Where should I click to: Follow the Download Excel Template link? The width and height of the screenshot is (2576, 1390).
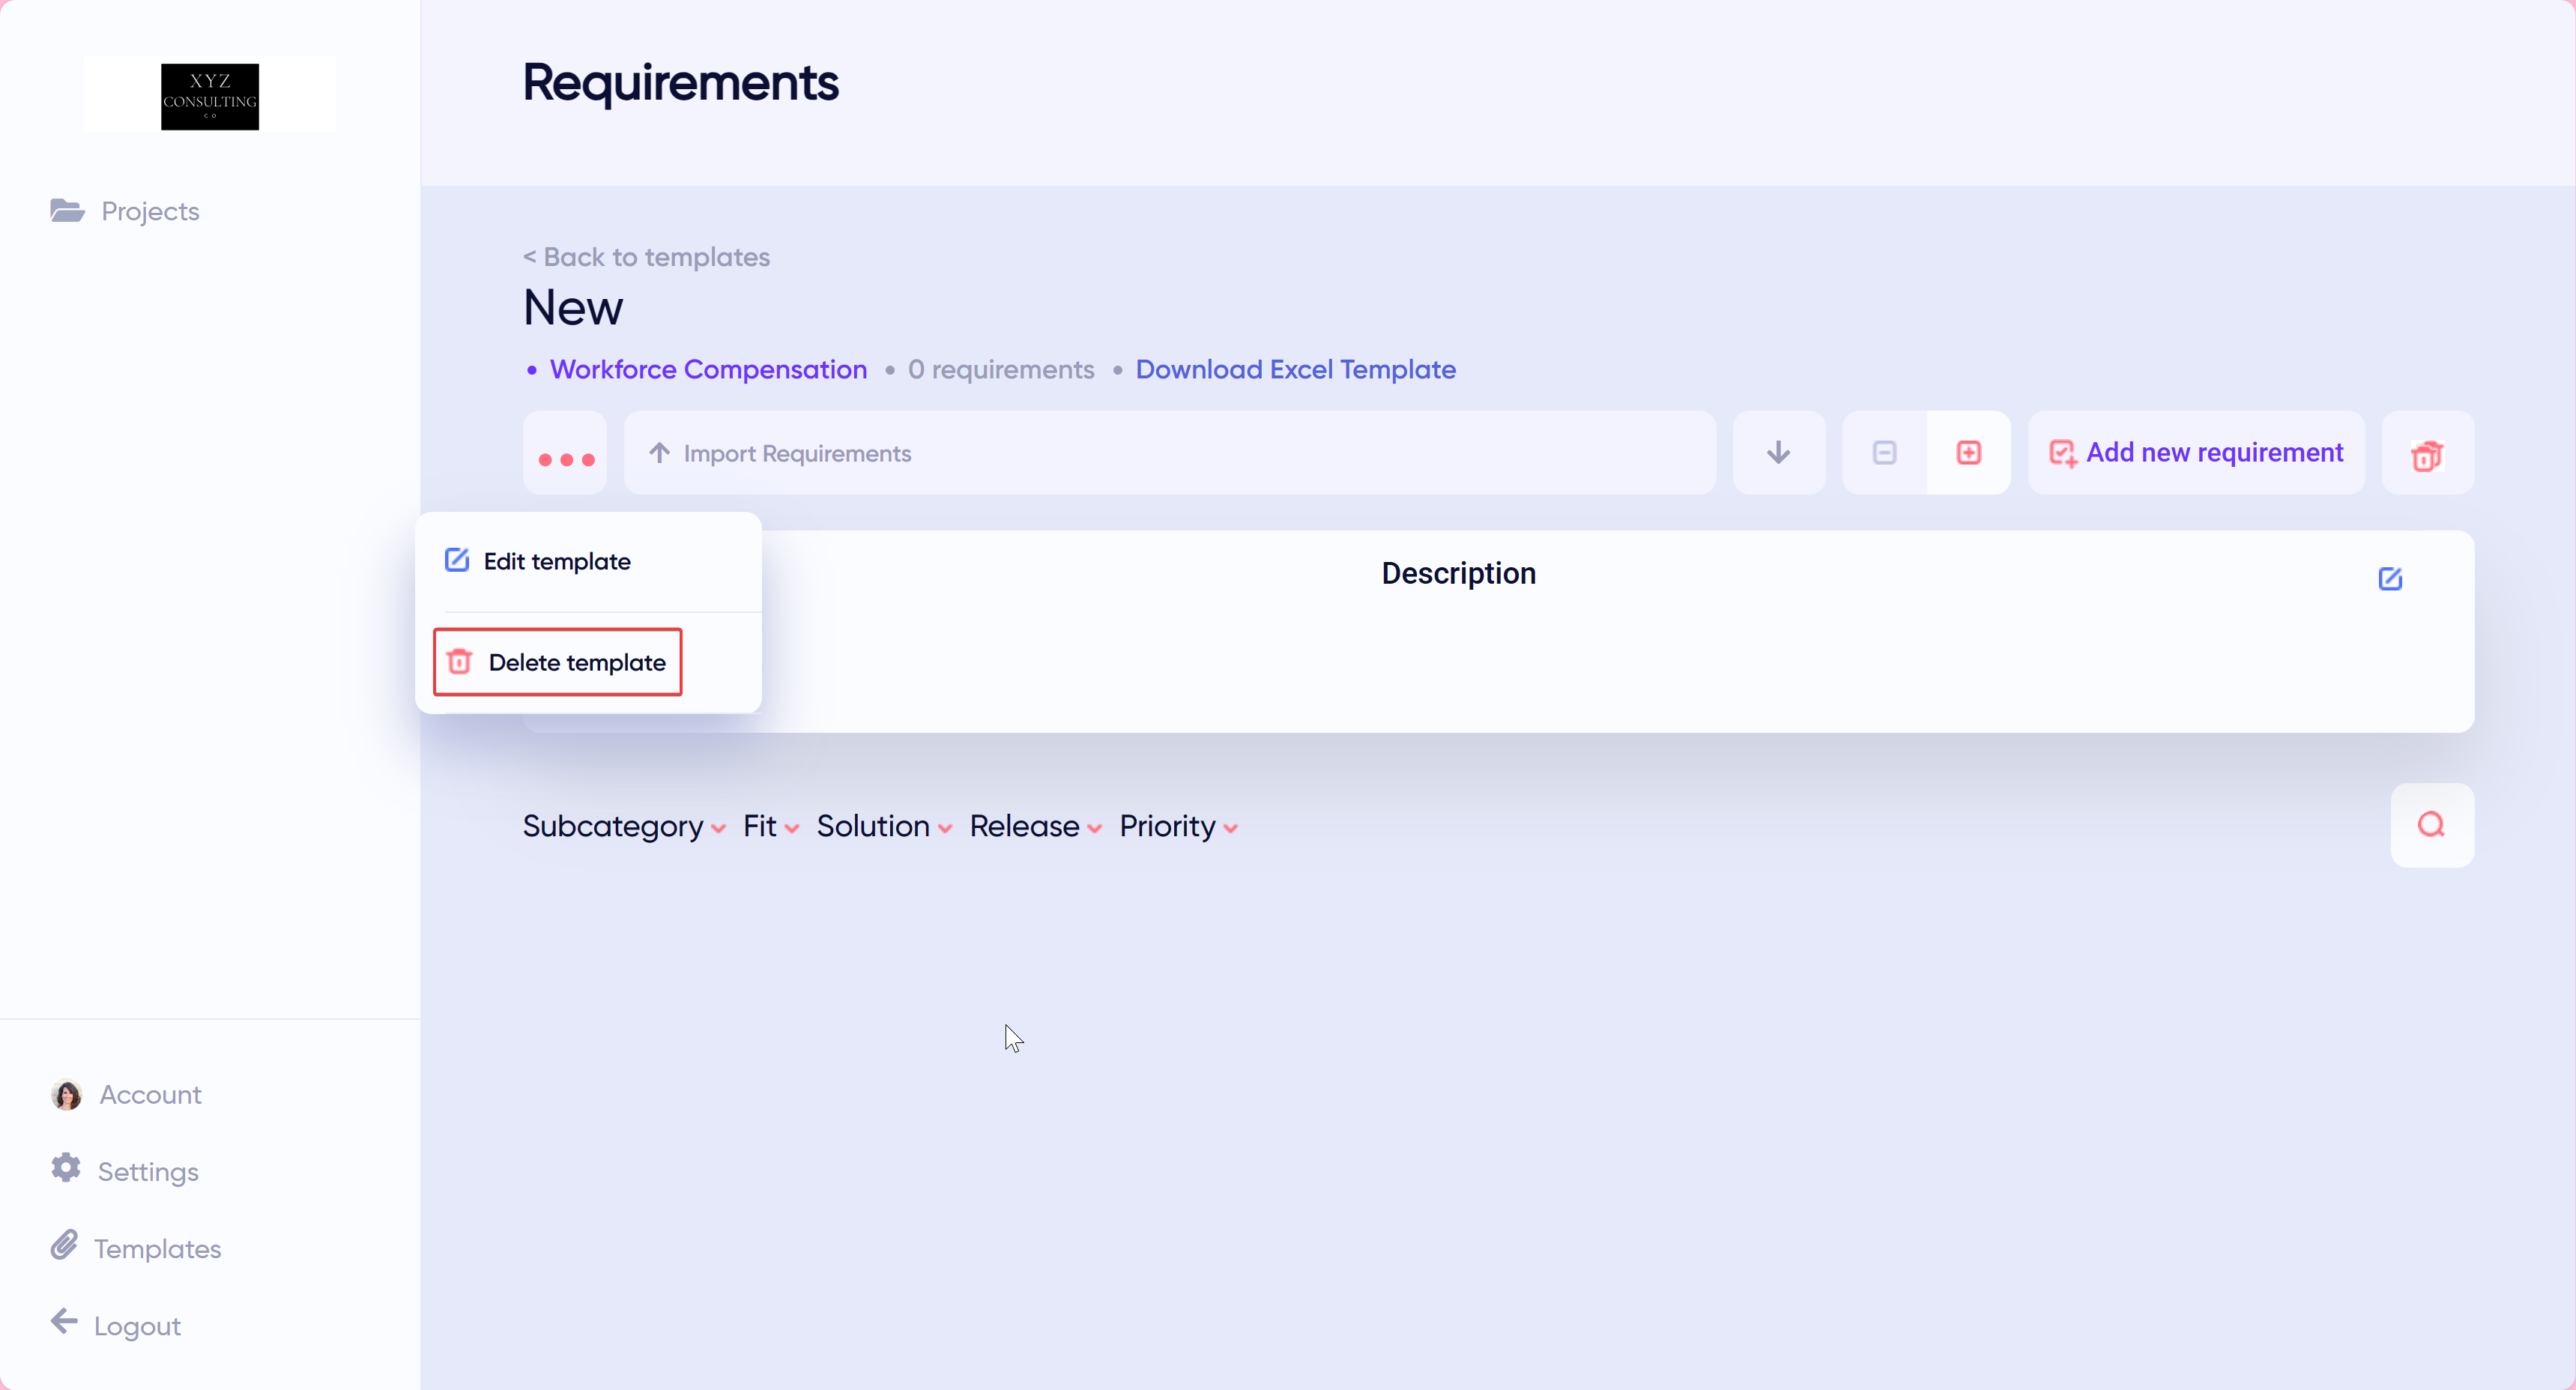click(1295, 370)
